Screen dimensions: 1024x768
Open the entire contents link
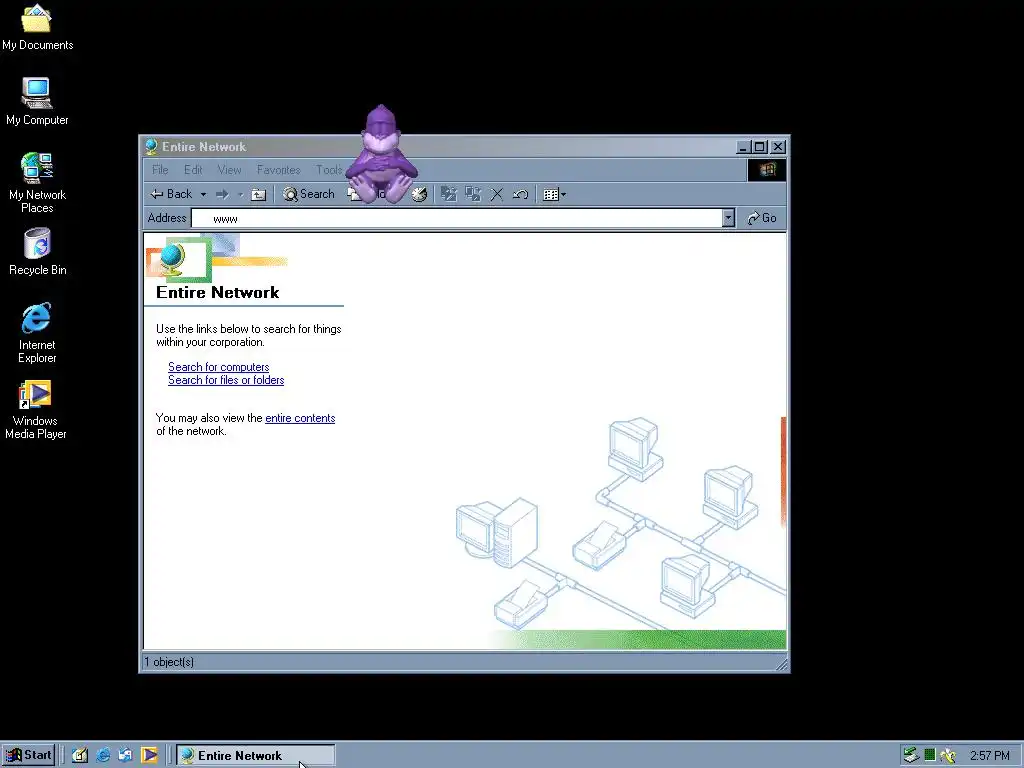pyautogui.click(x=300, y=418)
